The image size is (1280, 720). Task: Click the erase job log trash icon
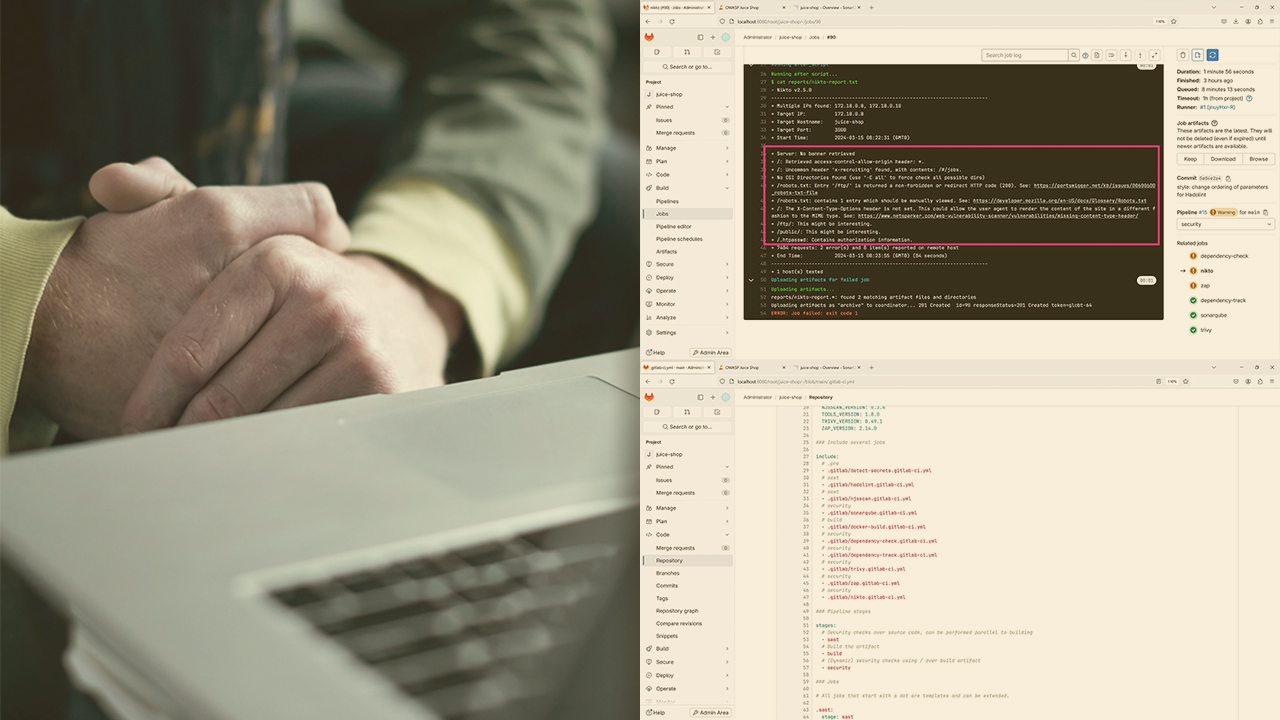tap(1183, 55)
